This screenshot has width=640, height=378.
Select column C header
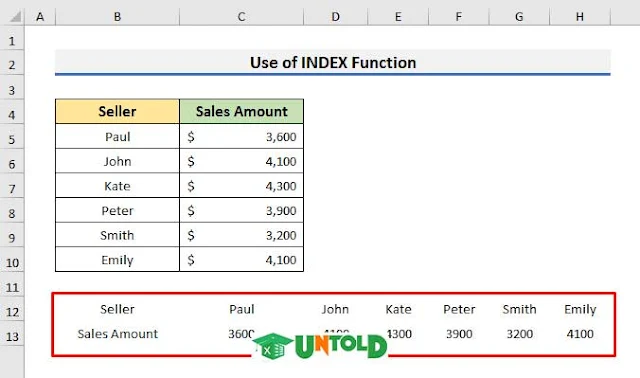tap(242, 17)
